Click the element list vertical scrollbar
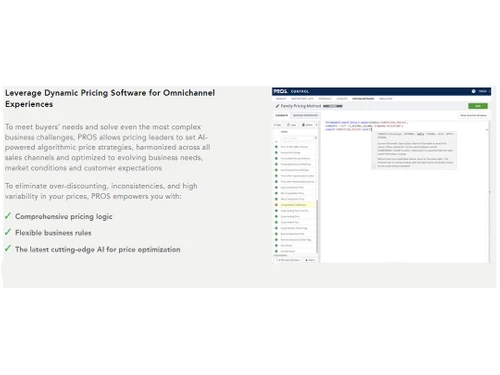 coord(317,227)
